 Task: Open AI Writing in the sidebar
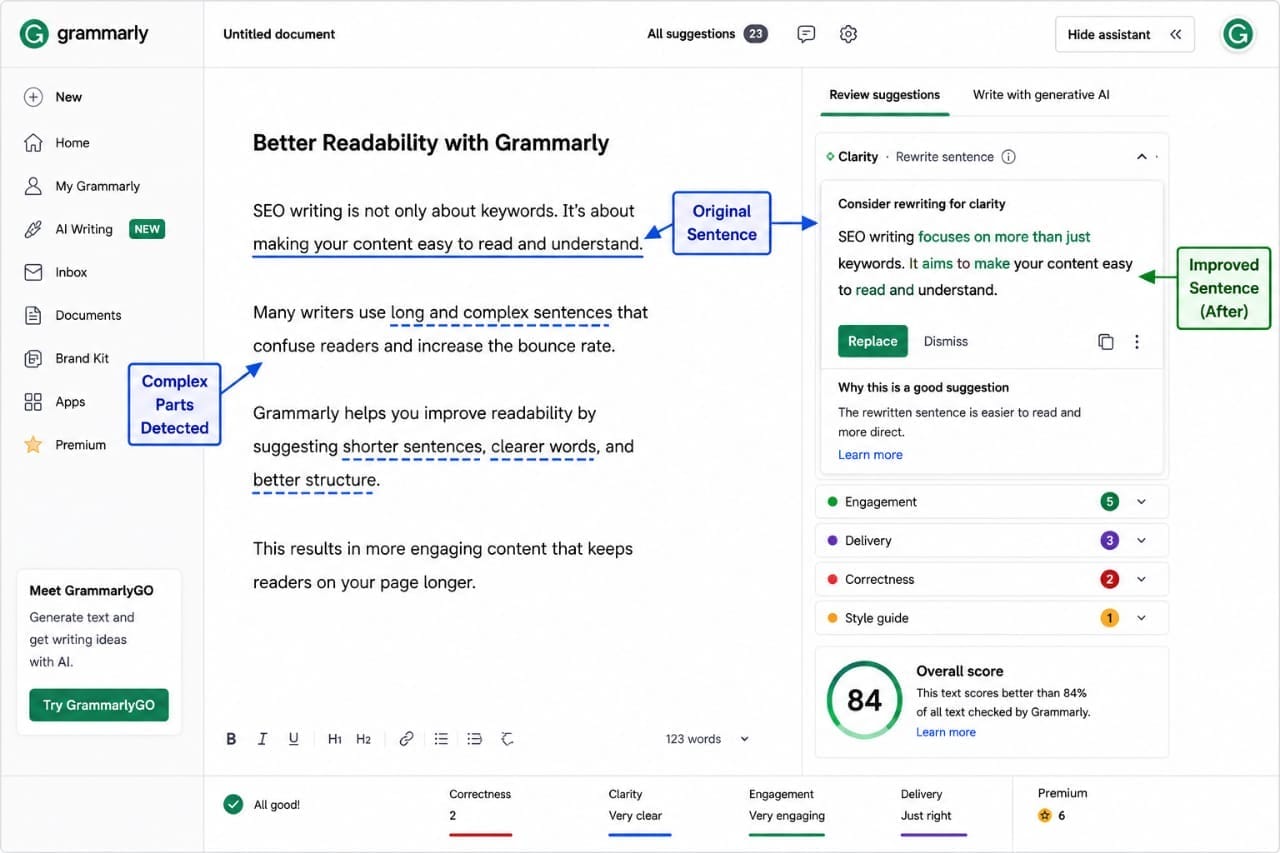tap(93, 229)
